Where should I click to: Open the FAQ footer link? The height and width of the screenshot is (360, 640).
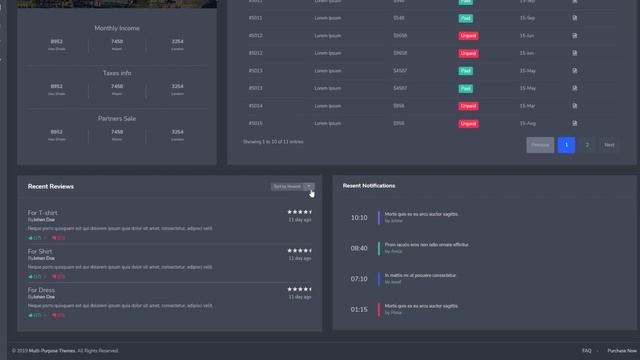(x=587, y=351)
